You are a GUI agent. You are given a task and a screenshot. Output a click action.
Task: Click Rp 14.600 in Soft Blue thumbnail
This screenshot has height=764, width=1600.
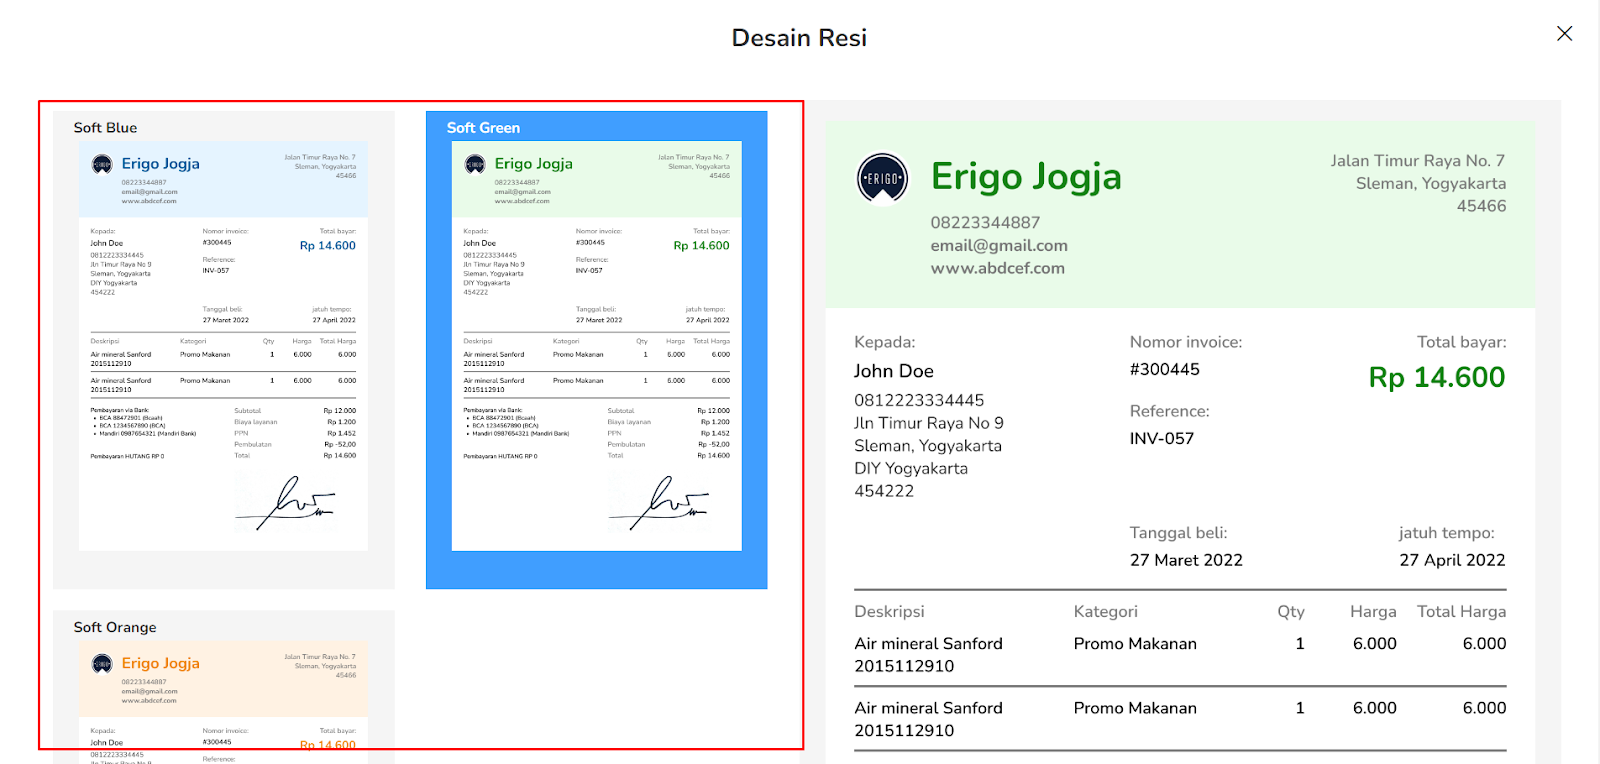point(328,246)
